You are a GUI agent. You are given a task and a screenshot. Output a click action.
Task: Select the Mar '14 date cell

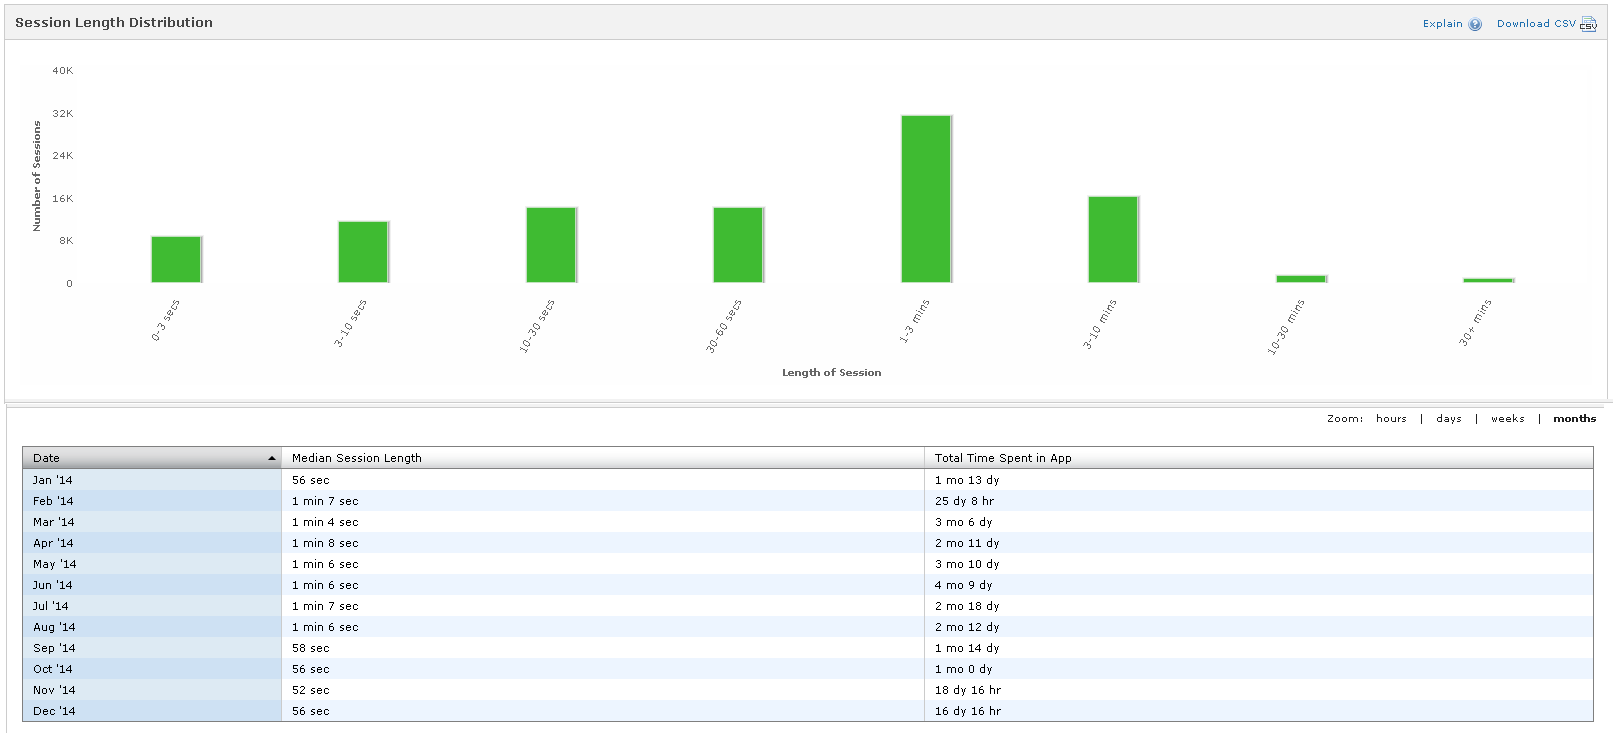pos(152,522)
